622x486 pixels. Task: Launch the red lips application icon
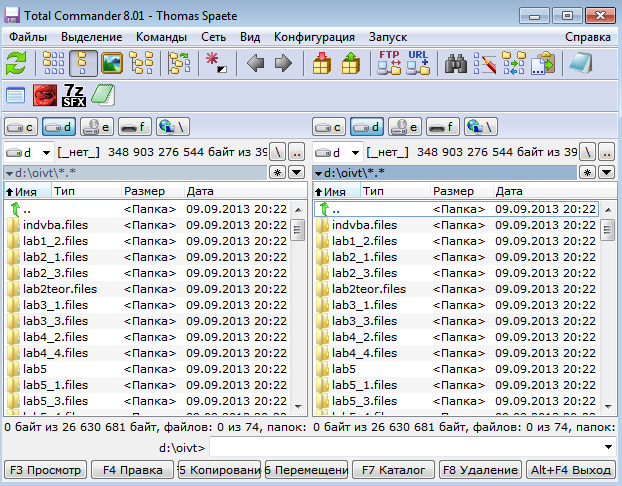tap(45, 96)
